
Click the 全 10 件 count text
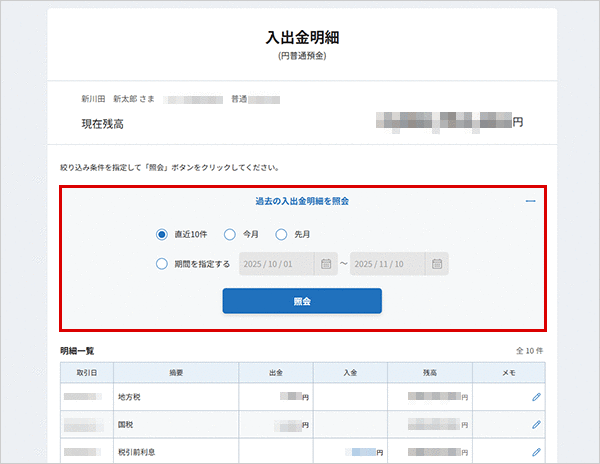(x=530, y=350)
